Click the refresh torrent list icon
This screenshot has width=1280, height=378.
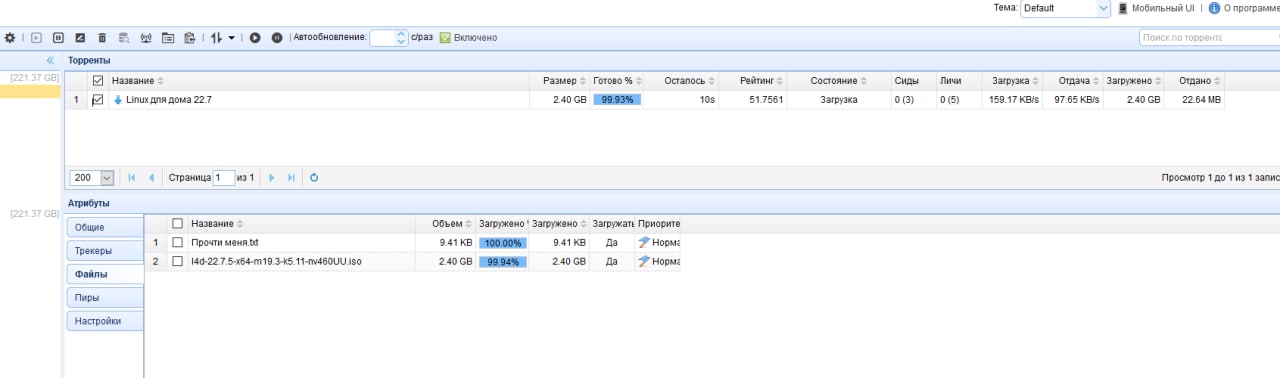tap(314, 177)
